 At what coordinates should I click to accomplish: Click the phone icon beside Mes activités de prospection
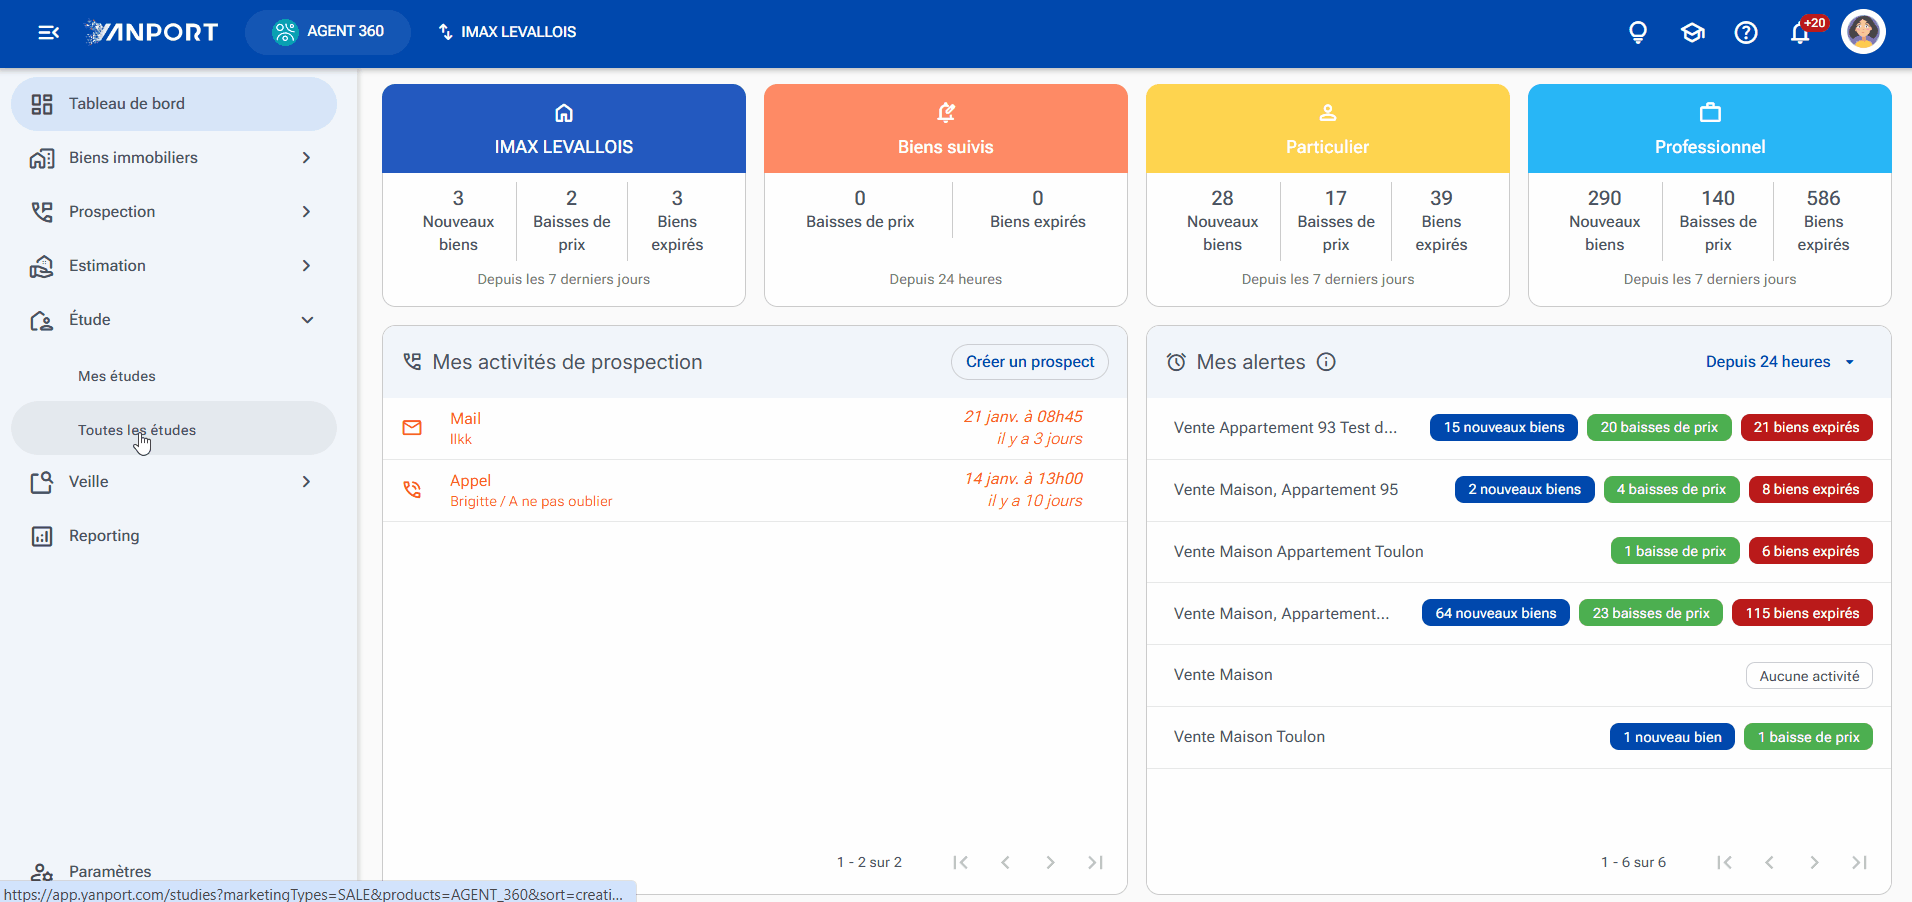412,362
